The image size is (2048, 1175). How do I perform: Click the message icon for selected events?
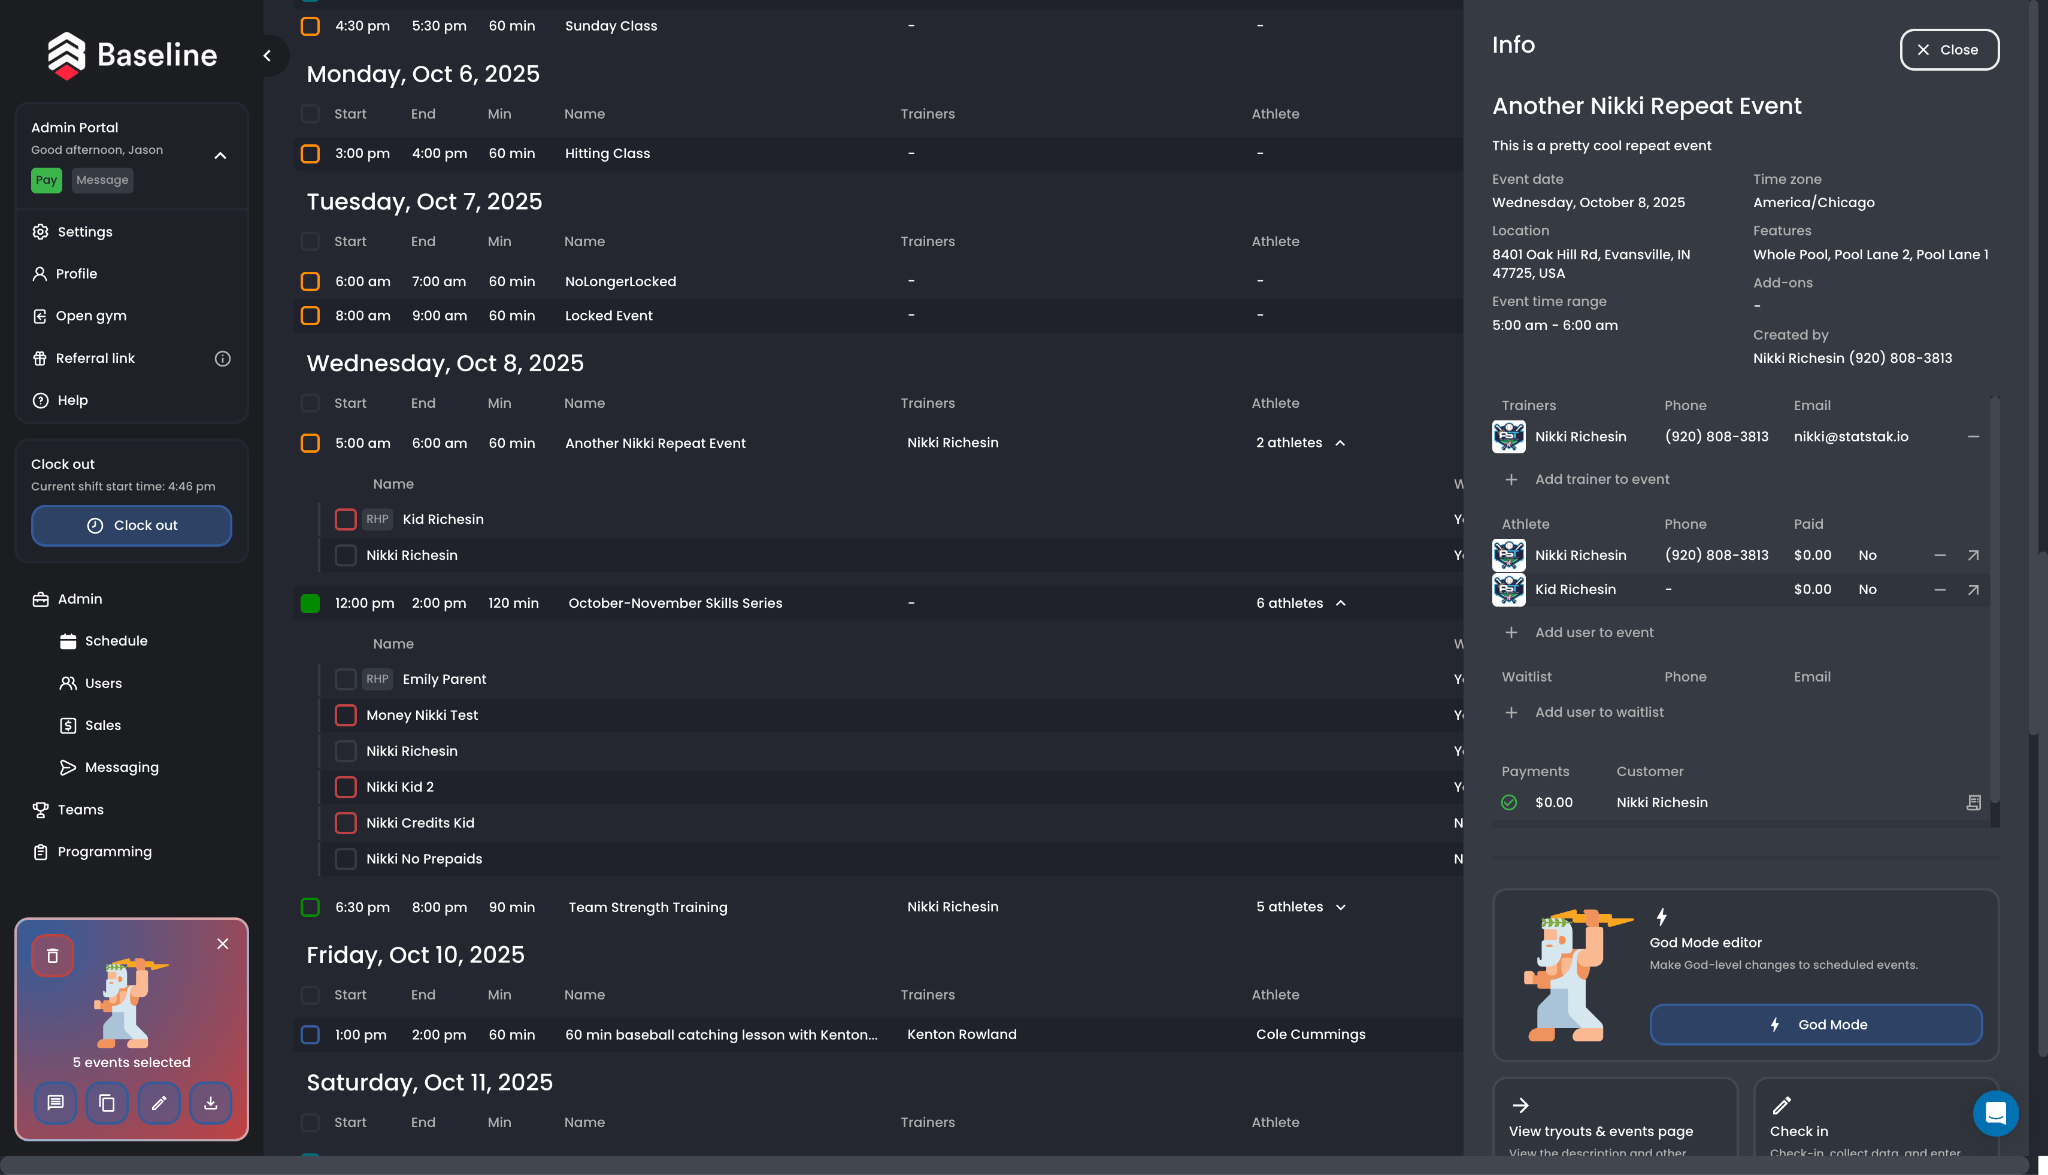click(x=56, y=1103)
